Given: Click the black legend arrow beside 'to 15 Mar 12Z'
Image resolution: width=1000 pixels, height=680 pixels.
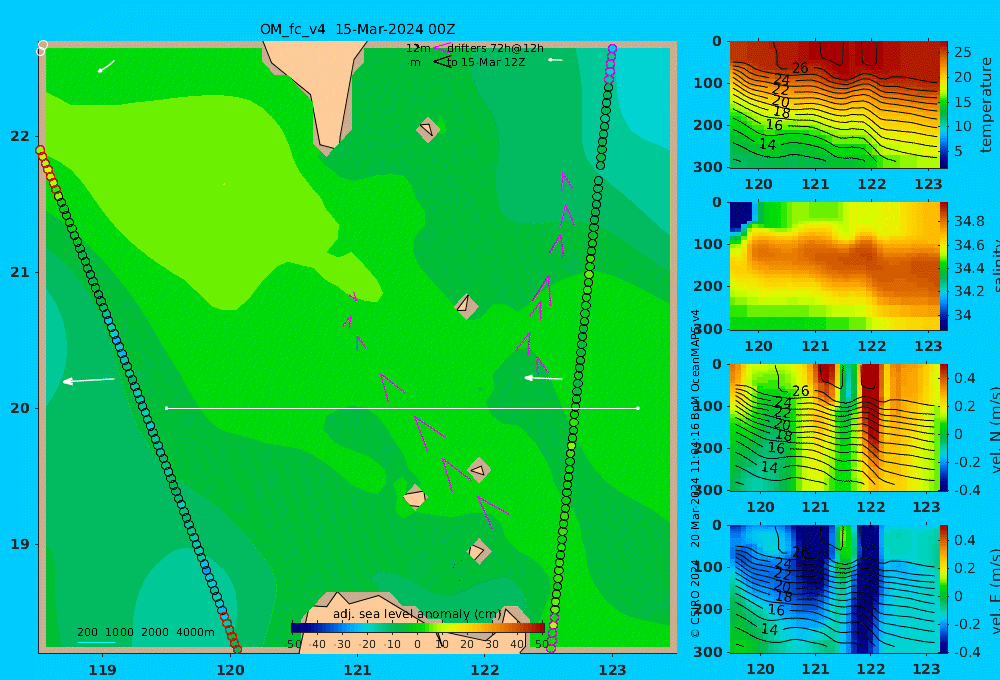Looking at the screenshot, I should click(x=442, y=62).
